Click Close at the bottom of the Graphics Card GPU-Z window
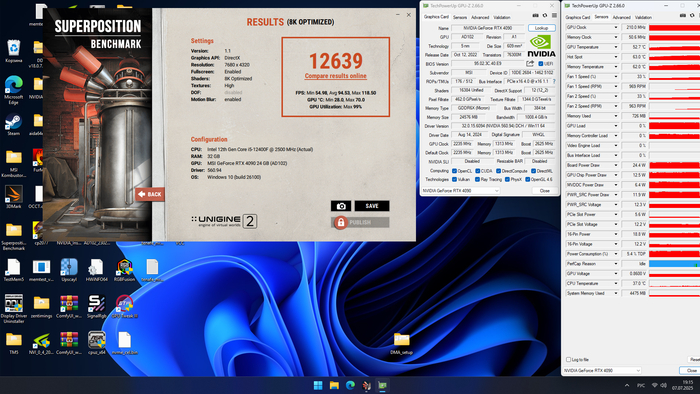This screenshot has width=700, height=394. [x=545, y=191]
